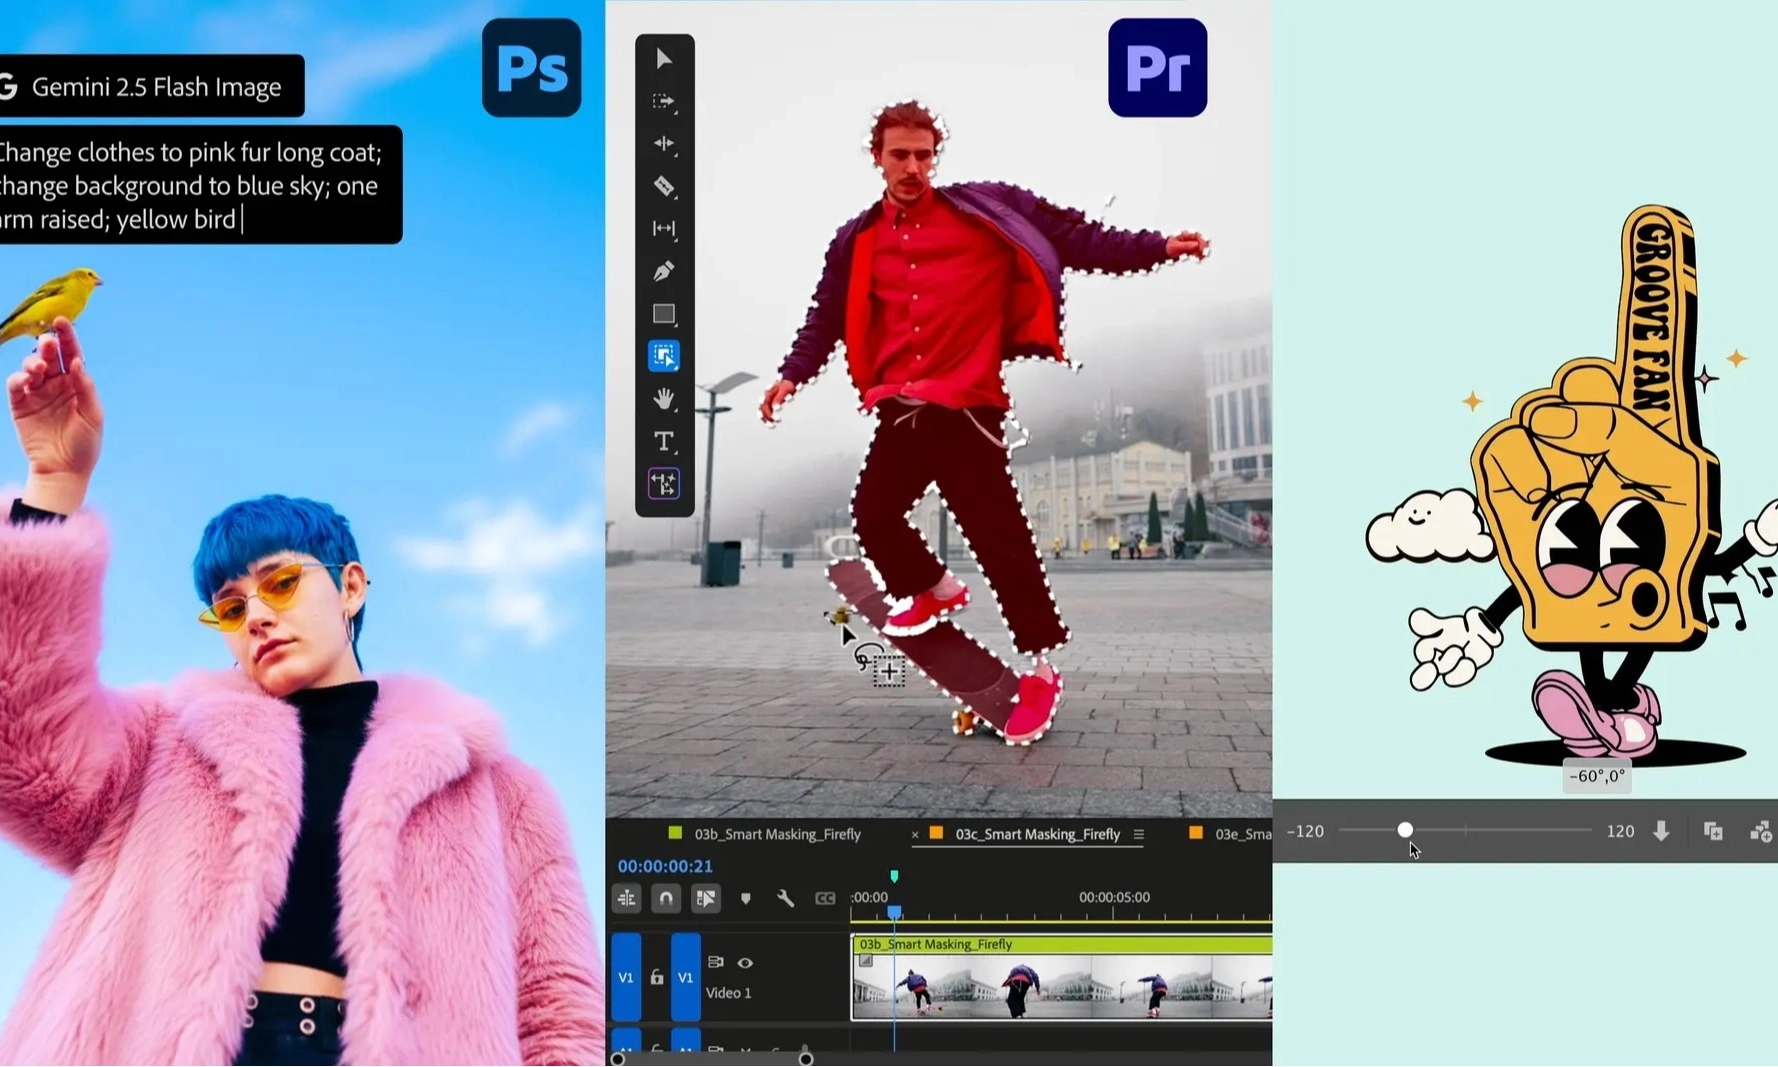Screen dimensions: 1778x1067
Task: Switch to the 03b_Smart Masking_Firefly tab
Action: point(777,835)
